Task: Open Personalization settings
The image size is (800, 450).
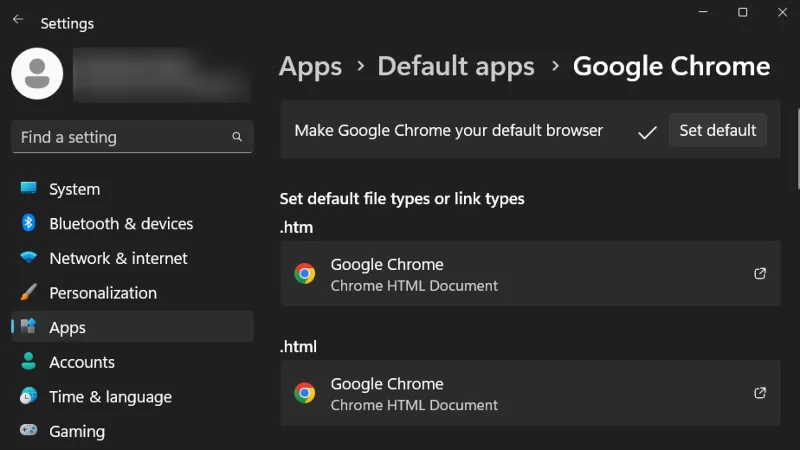Action: click(132, 293)
